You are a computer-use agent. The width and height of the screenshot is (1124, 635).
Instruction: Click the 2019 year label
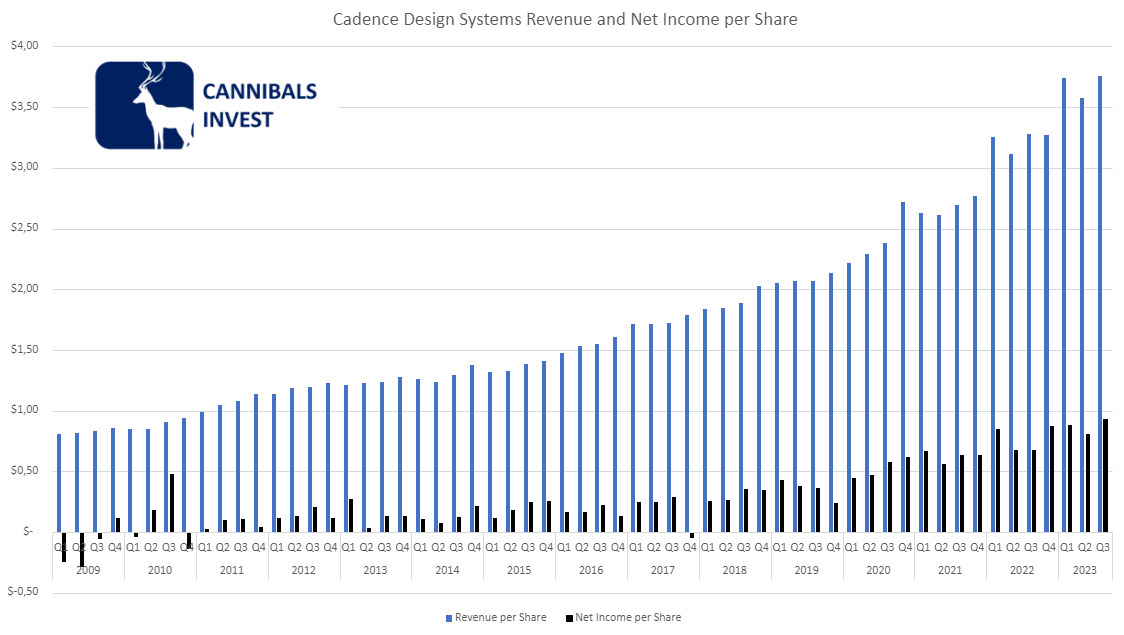coord(808,569)
